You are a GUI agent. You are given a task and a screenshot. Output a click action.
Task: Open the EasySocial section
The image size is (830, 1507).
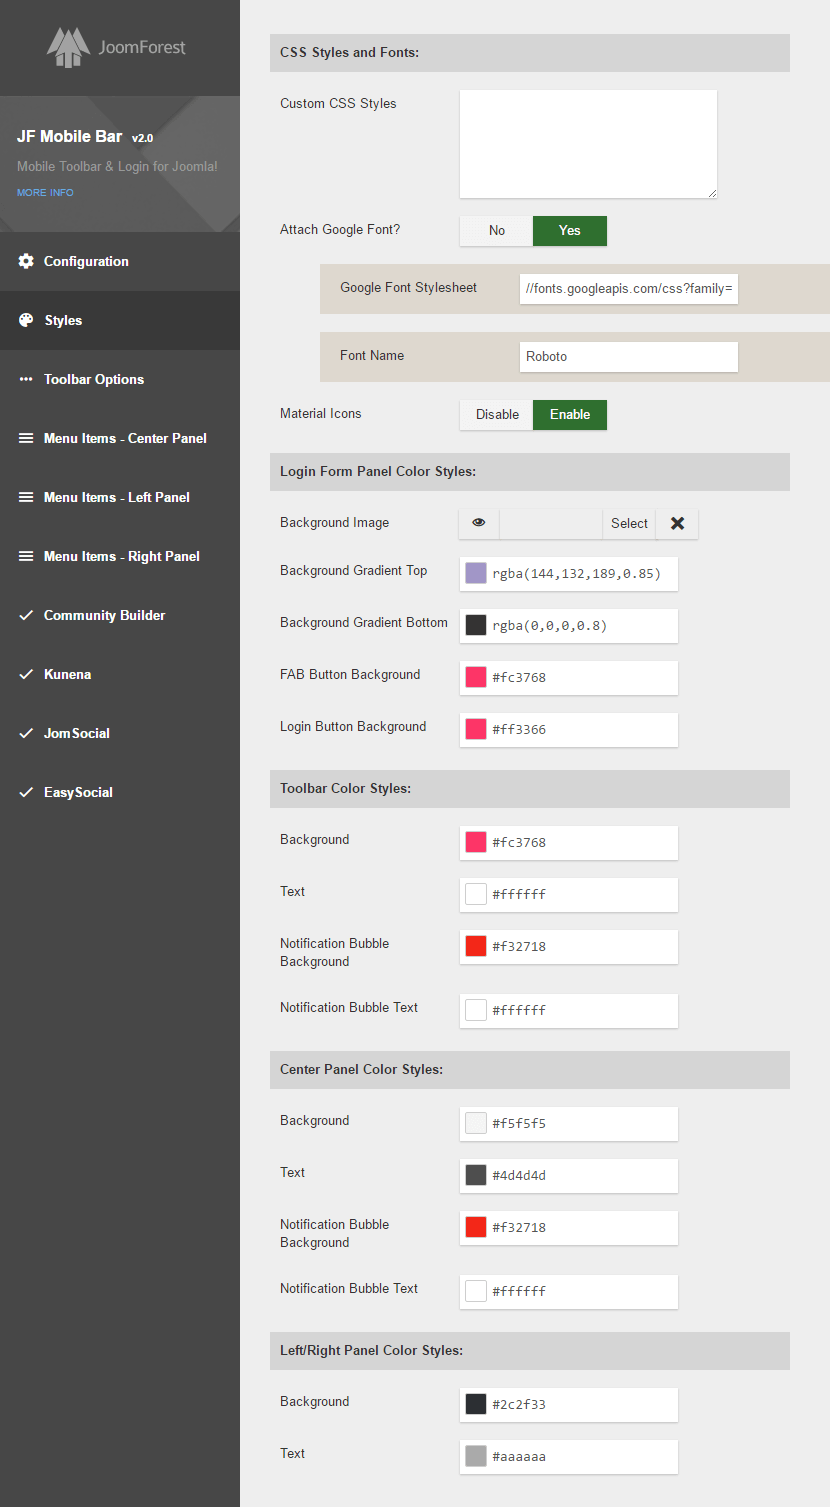78,792
